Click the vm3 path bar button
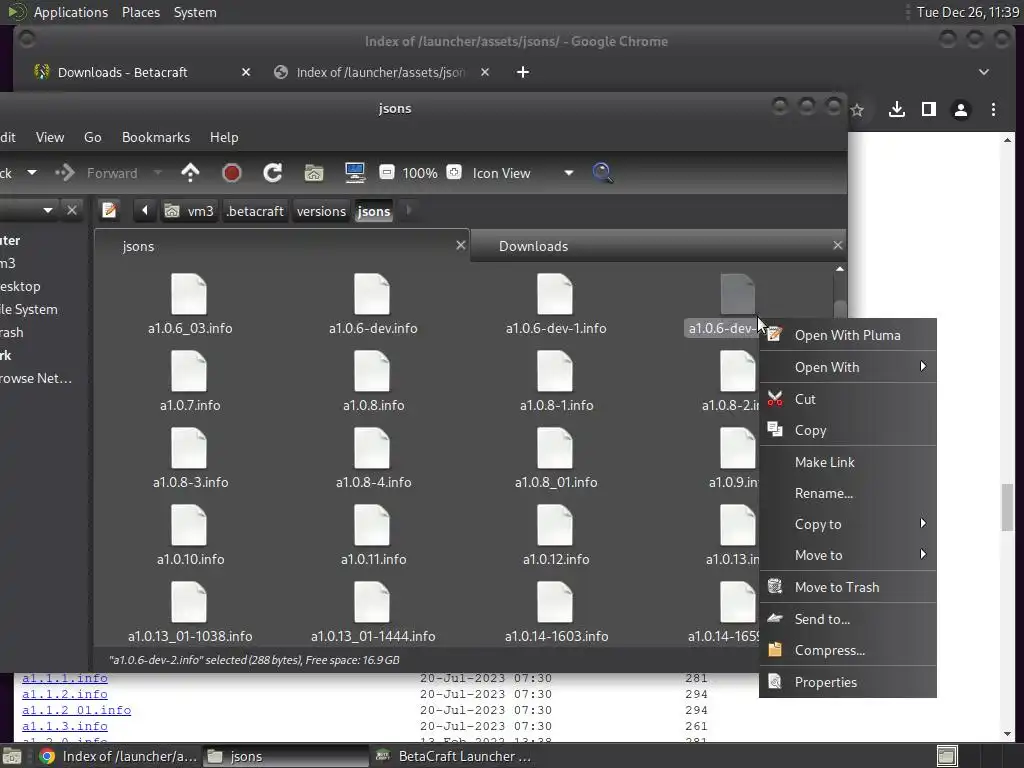This screenshot has height=768, width=1024. [189, 211]
